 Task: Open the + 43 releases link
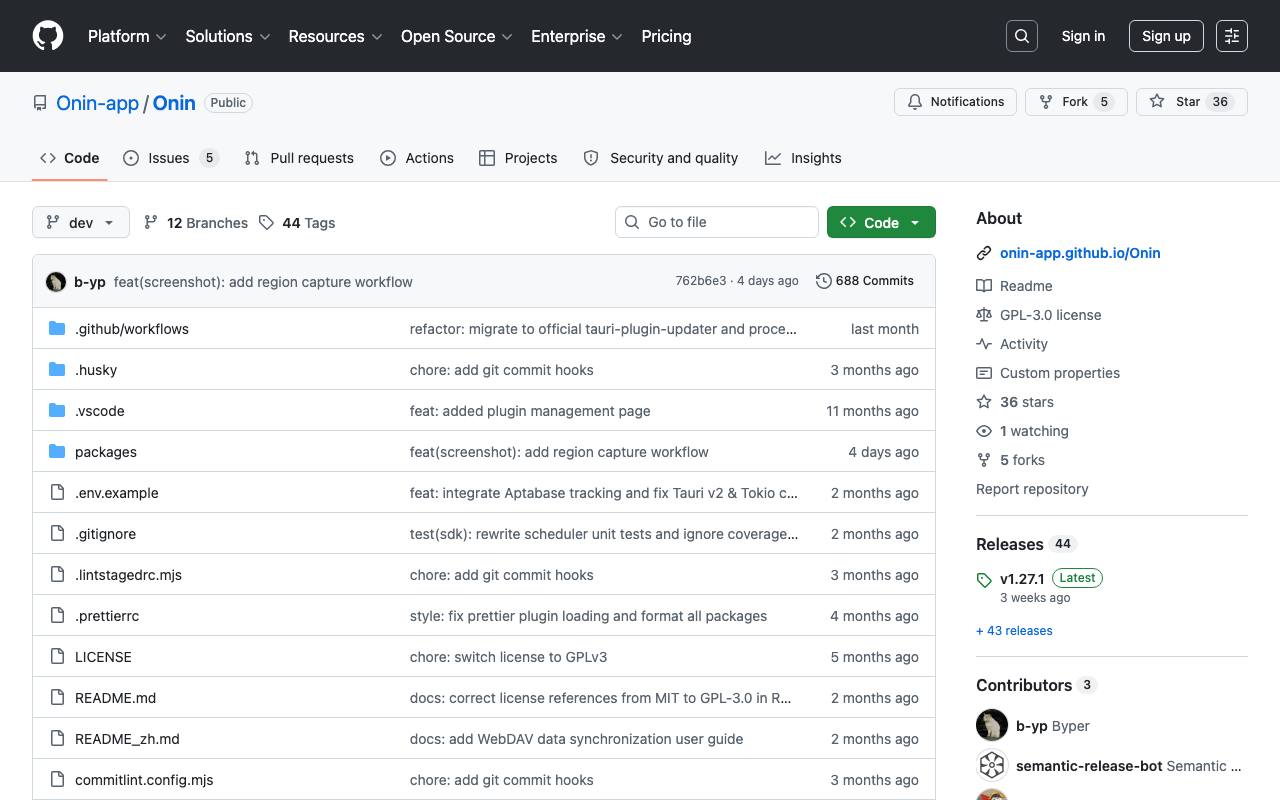coord(1014,631)
